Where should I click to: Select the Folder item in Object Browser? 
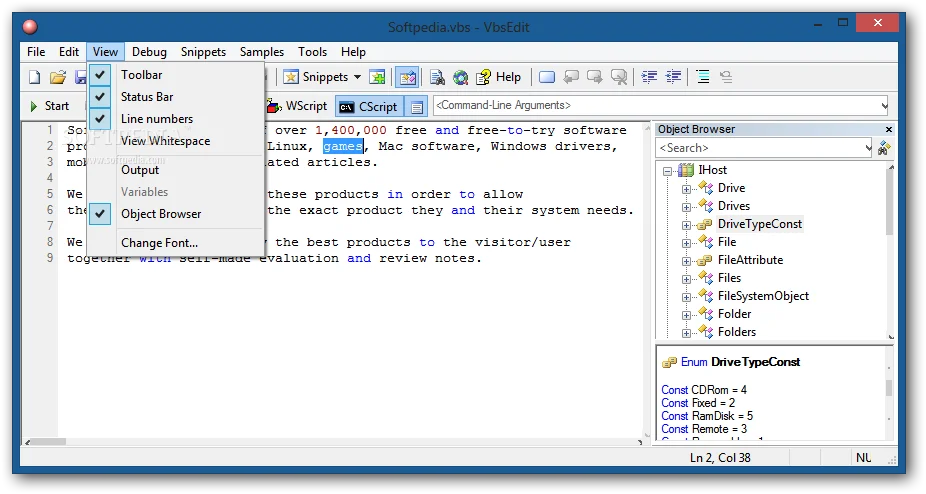click(x=734, y=314)
